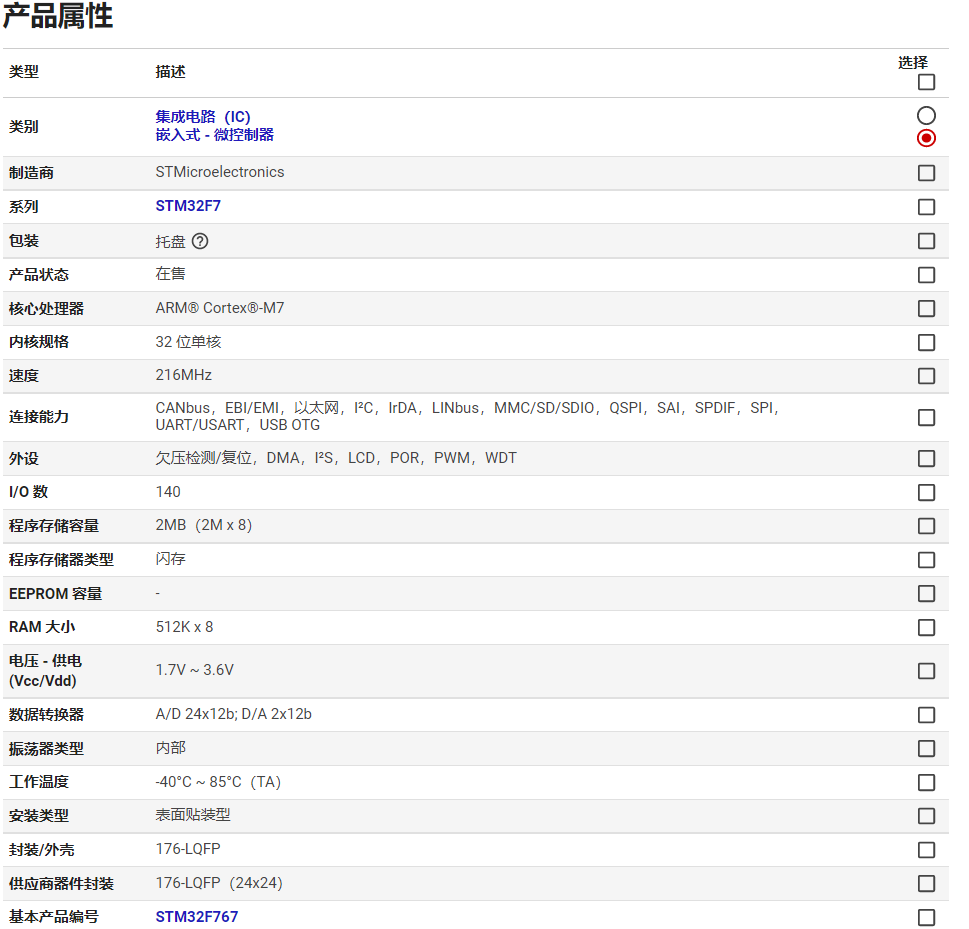Select the 集成电路 (IC) radio button
The height and width of the screenshot is (929, 969).
tap(926, 115)
